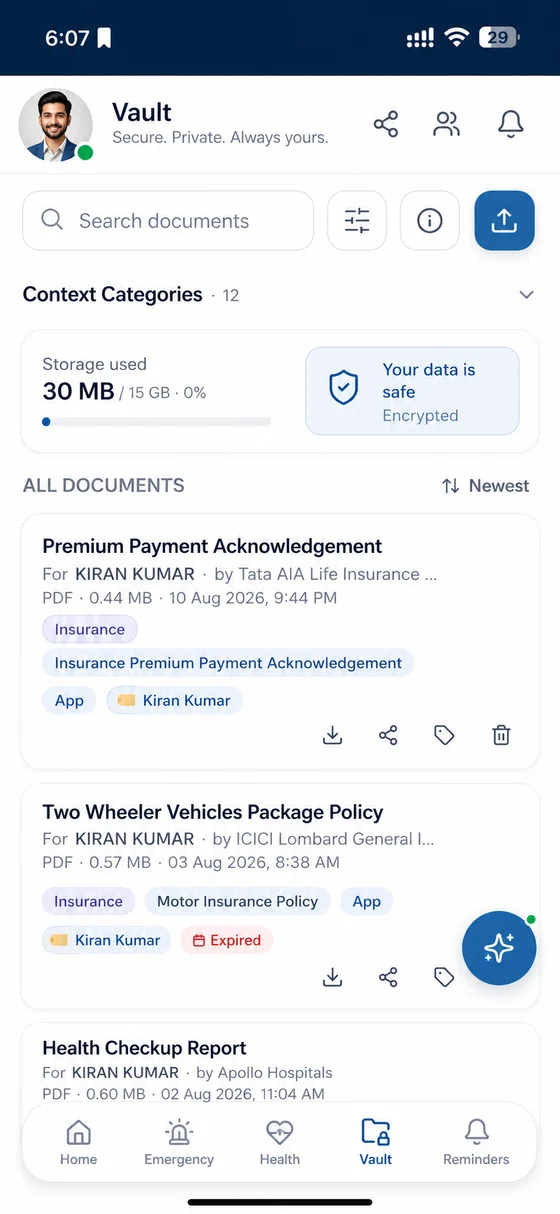Open notifications bell in header
Viewport: 560px width, 1214px height.
(511, 124)
